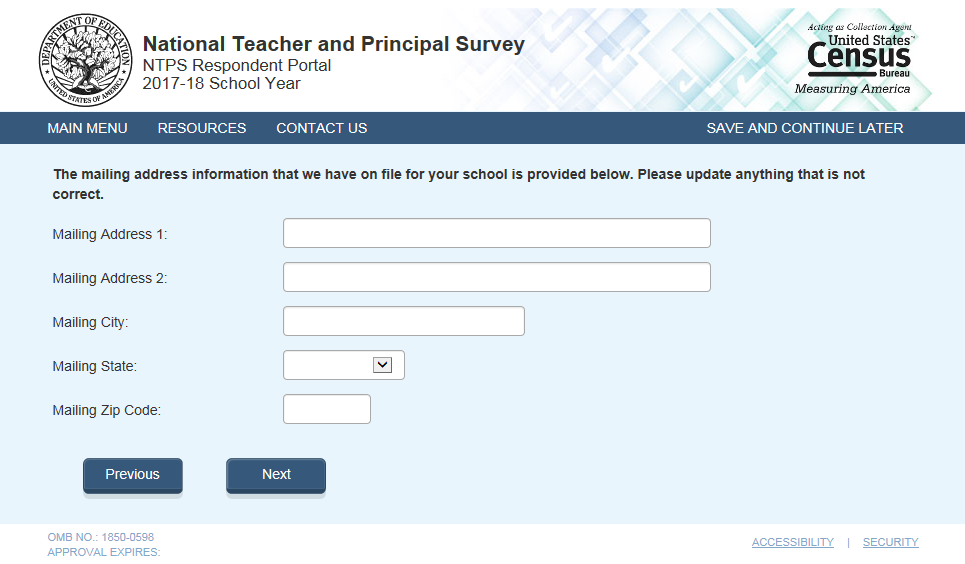The height and width of the screenshot is (564, 965).
Task: Click into the Mailing Address 2 field
Action: pyautogui.click(x=496, y=277)
